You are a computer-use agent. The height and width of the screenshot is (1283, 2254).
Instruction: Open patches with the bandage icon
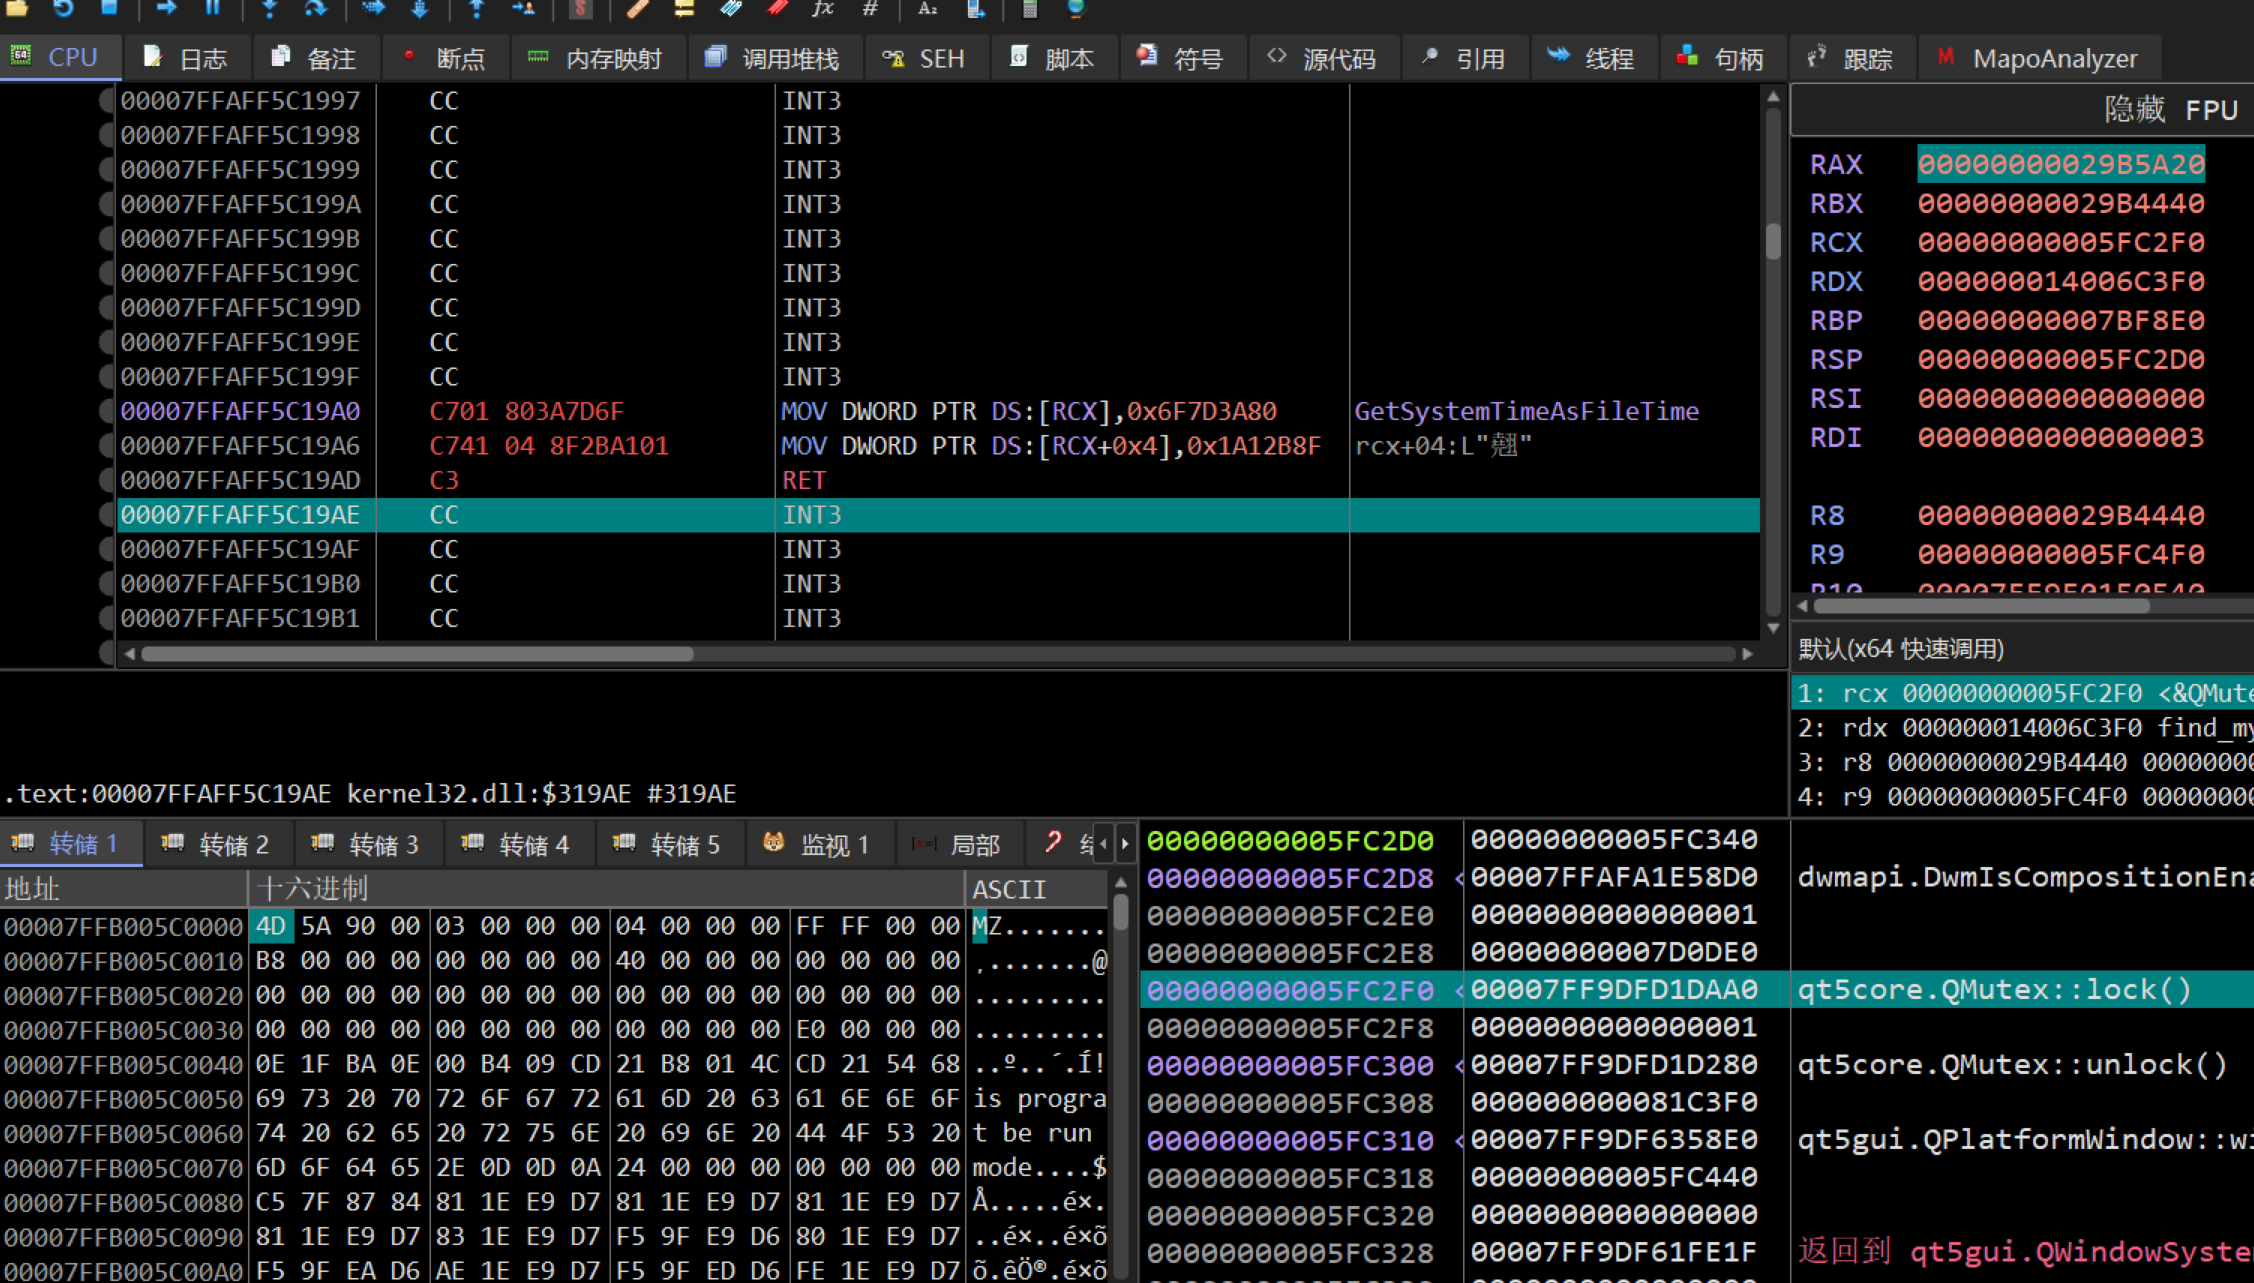coord(637,8)
